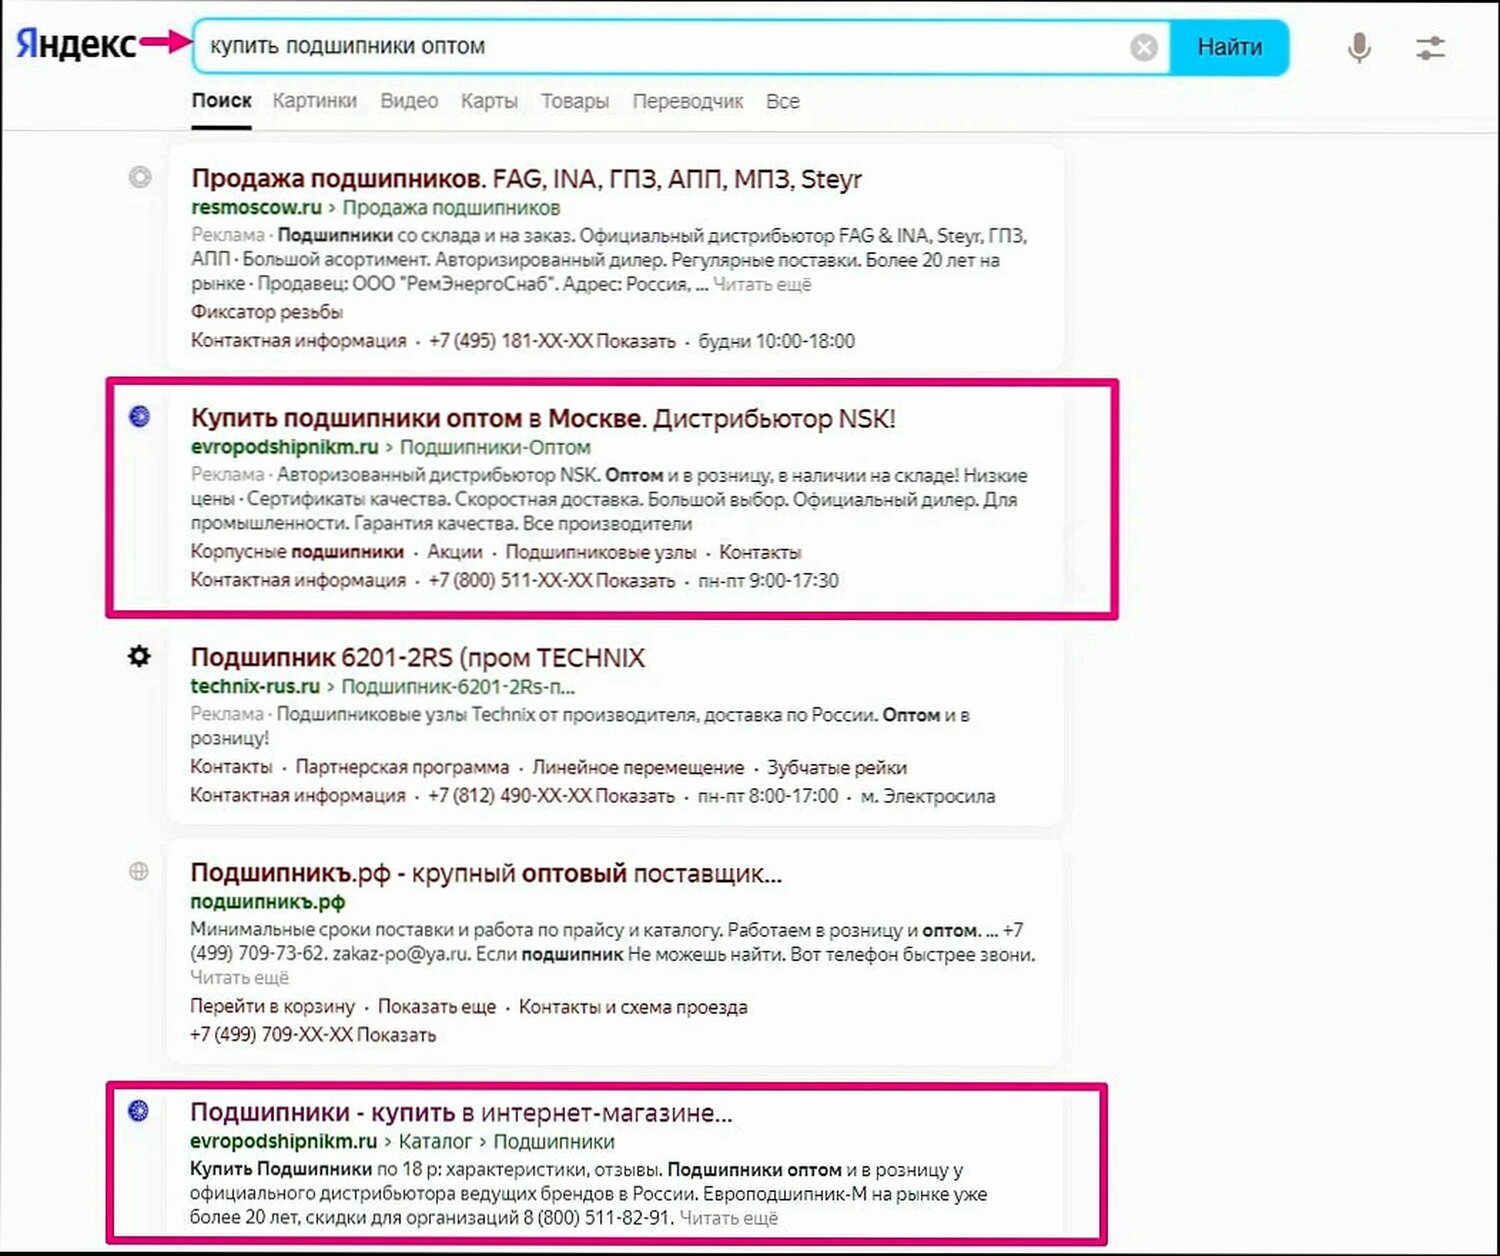The image size is (1500, 1256).
Task: Click the Яндекс logo
Action: coord(76,43)
